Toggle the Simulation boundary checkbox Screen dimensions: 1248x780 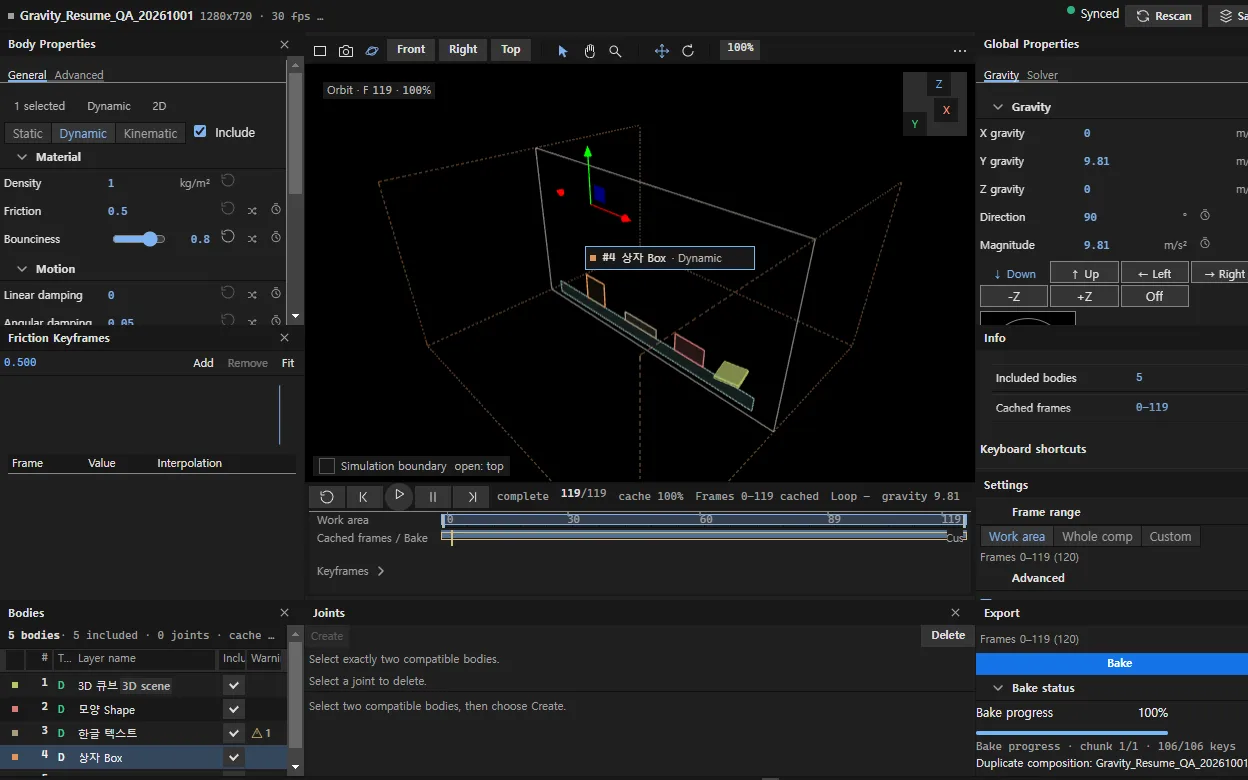pos(327,466)
